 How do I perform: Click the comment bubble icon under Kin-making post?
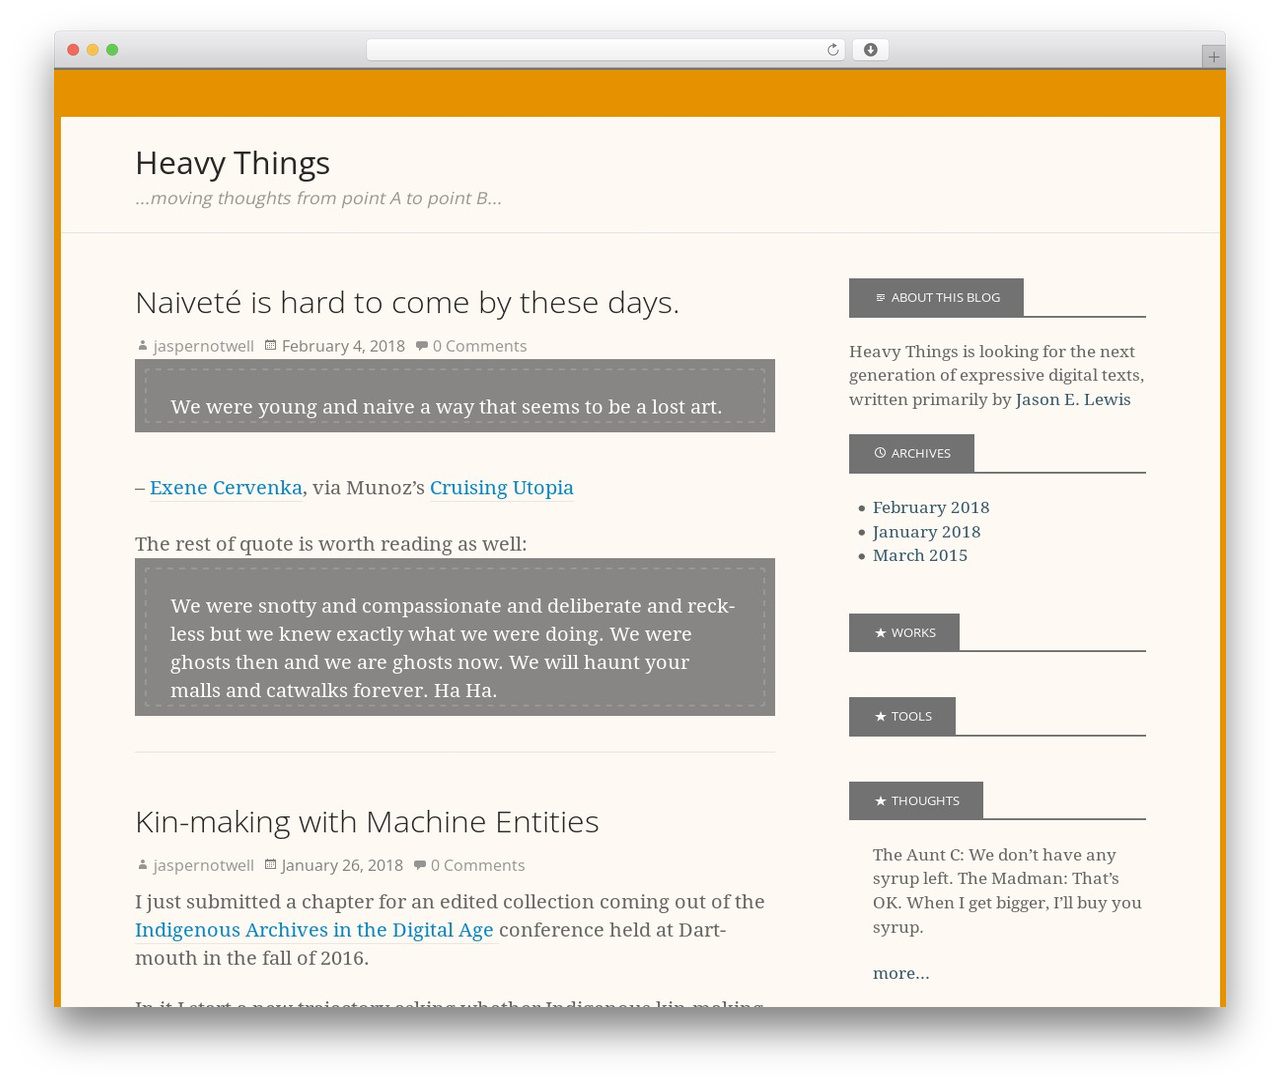(419, 865)
